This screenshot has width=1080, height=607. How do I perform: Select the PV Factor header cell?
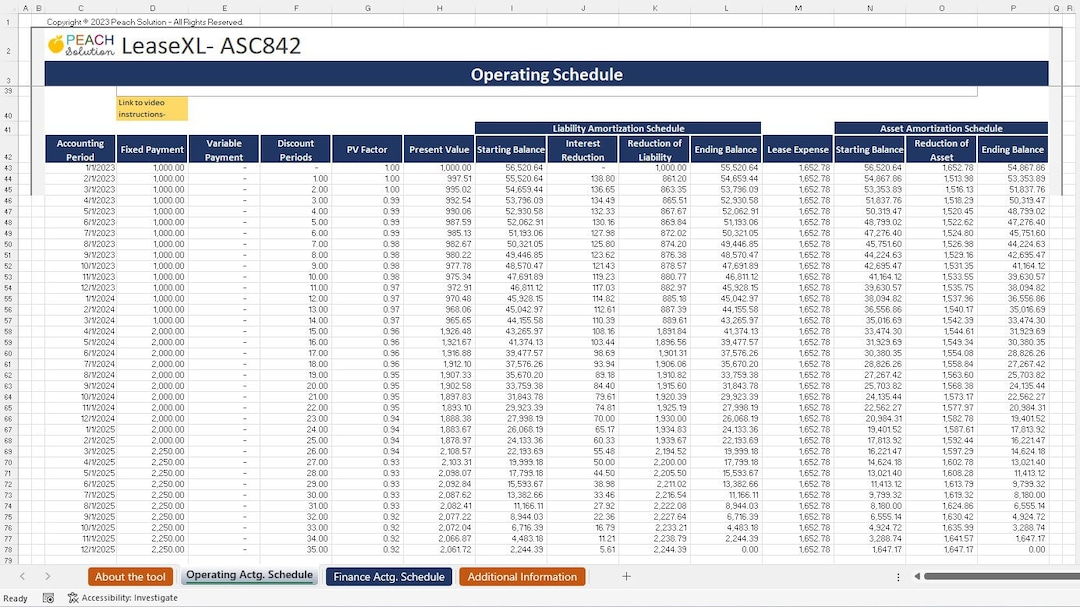click(367, 150)
